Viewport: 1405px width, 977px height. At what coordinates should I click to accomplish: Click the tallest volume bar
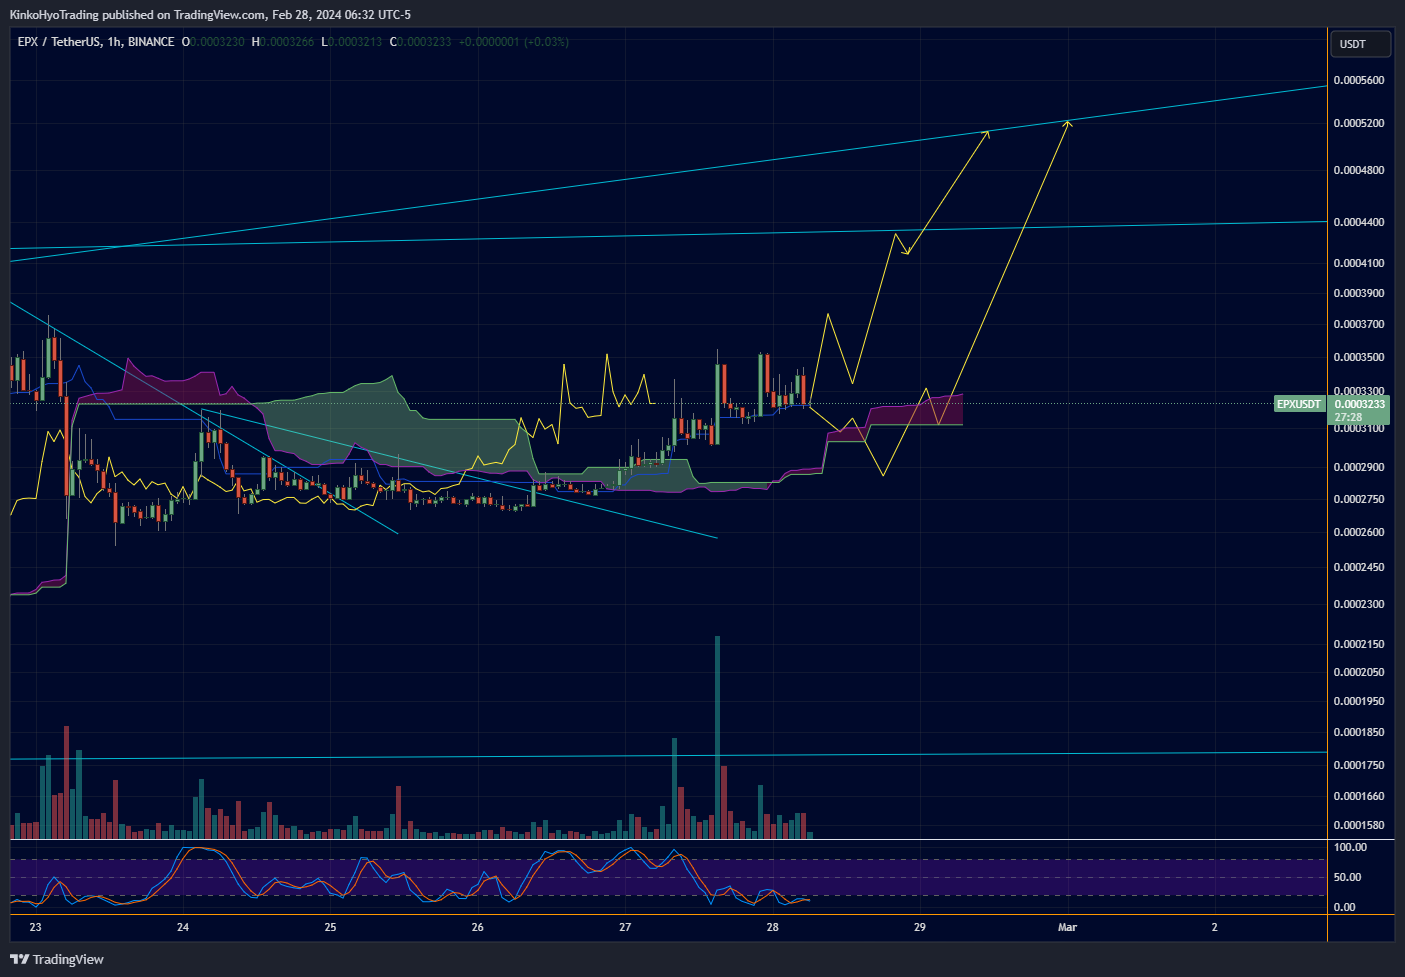(717, 737)
